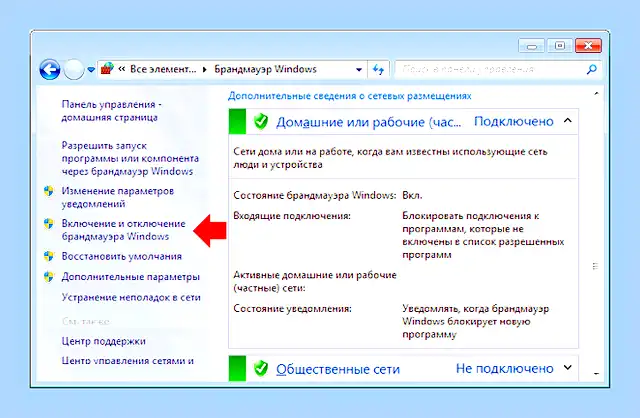
Task: Click the firewall icon in the address bar
Action: pos(107,69)
